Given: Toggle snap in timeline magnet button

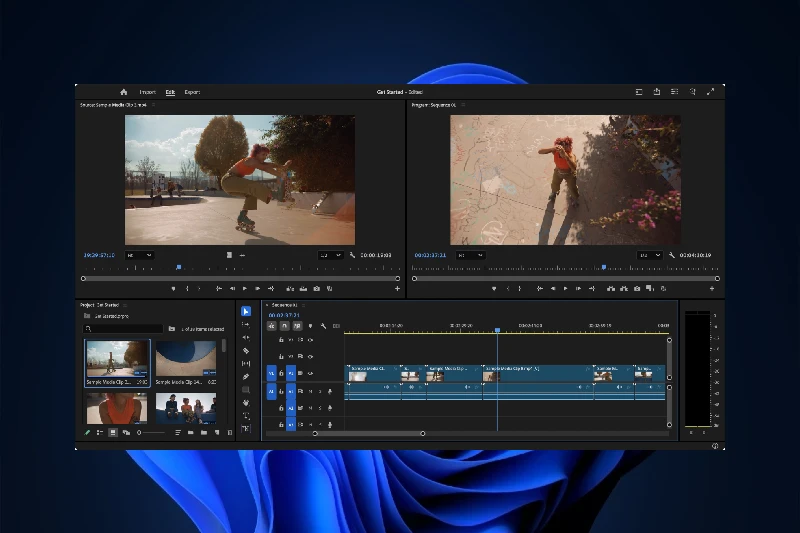Looking at the screenshot, I should coord(285,326).
